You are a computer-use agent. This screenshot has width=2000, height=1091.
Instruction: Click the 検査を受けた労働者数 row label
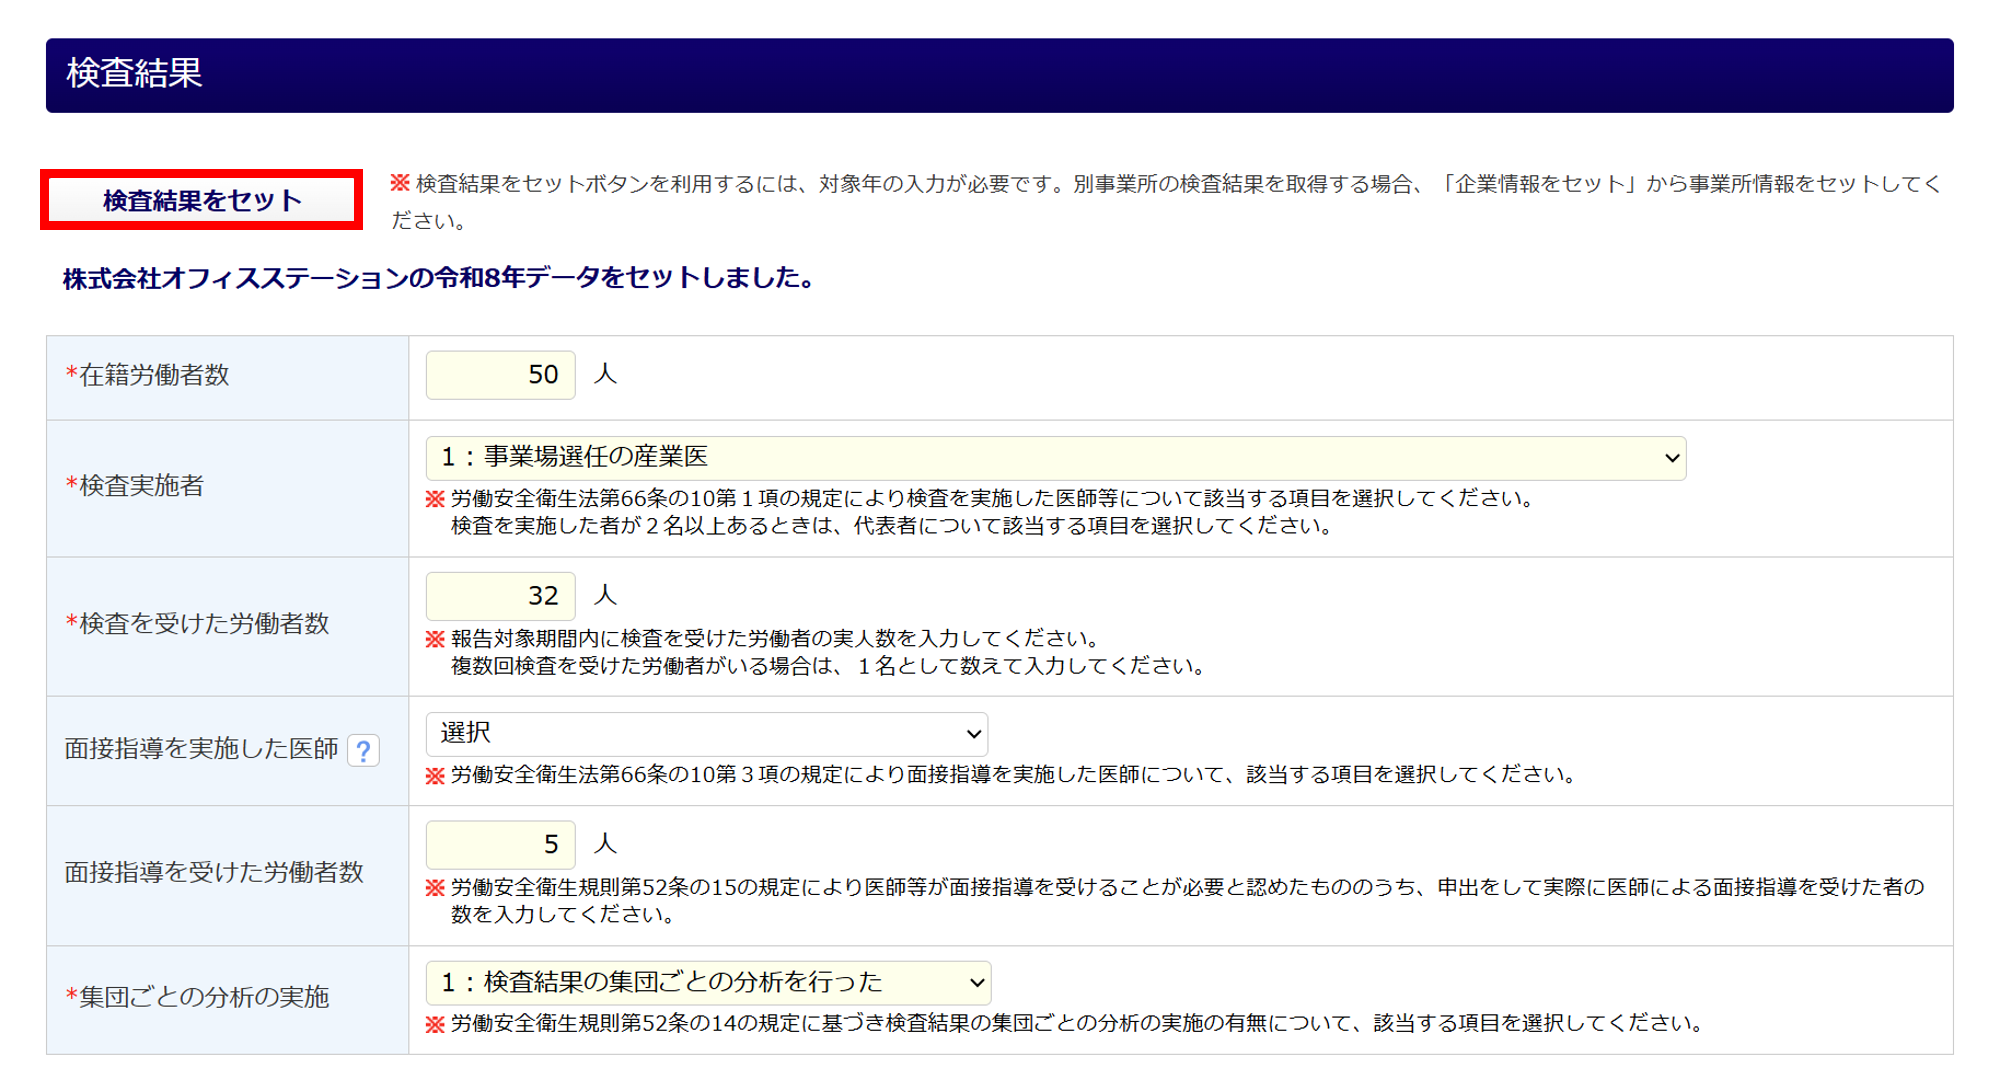pyautogui.click(x=204, y=624)
